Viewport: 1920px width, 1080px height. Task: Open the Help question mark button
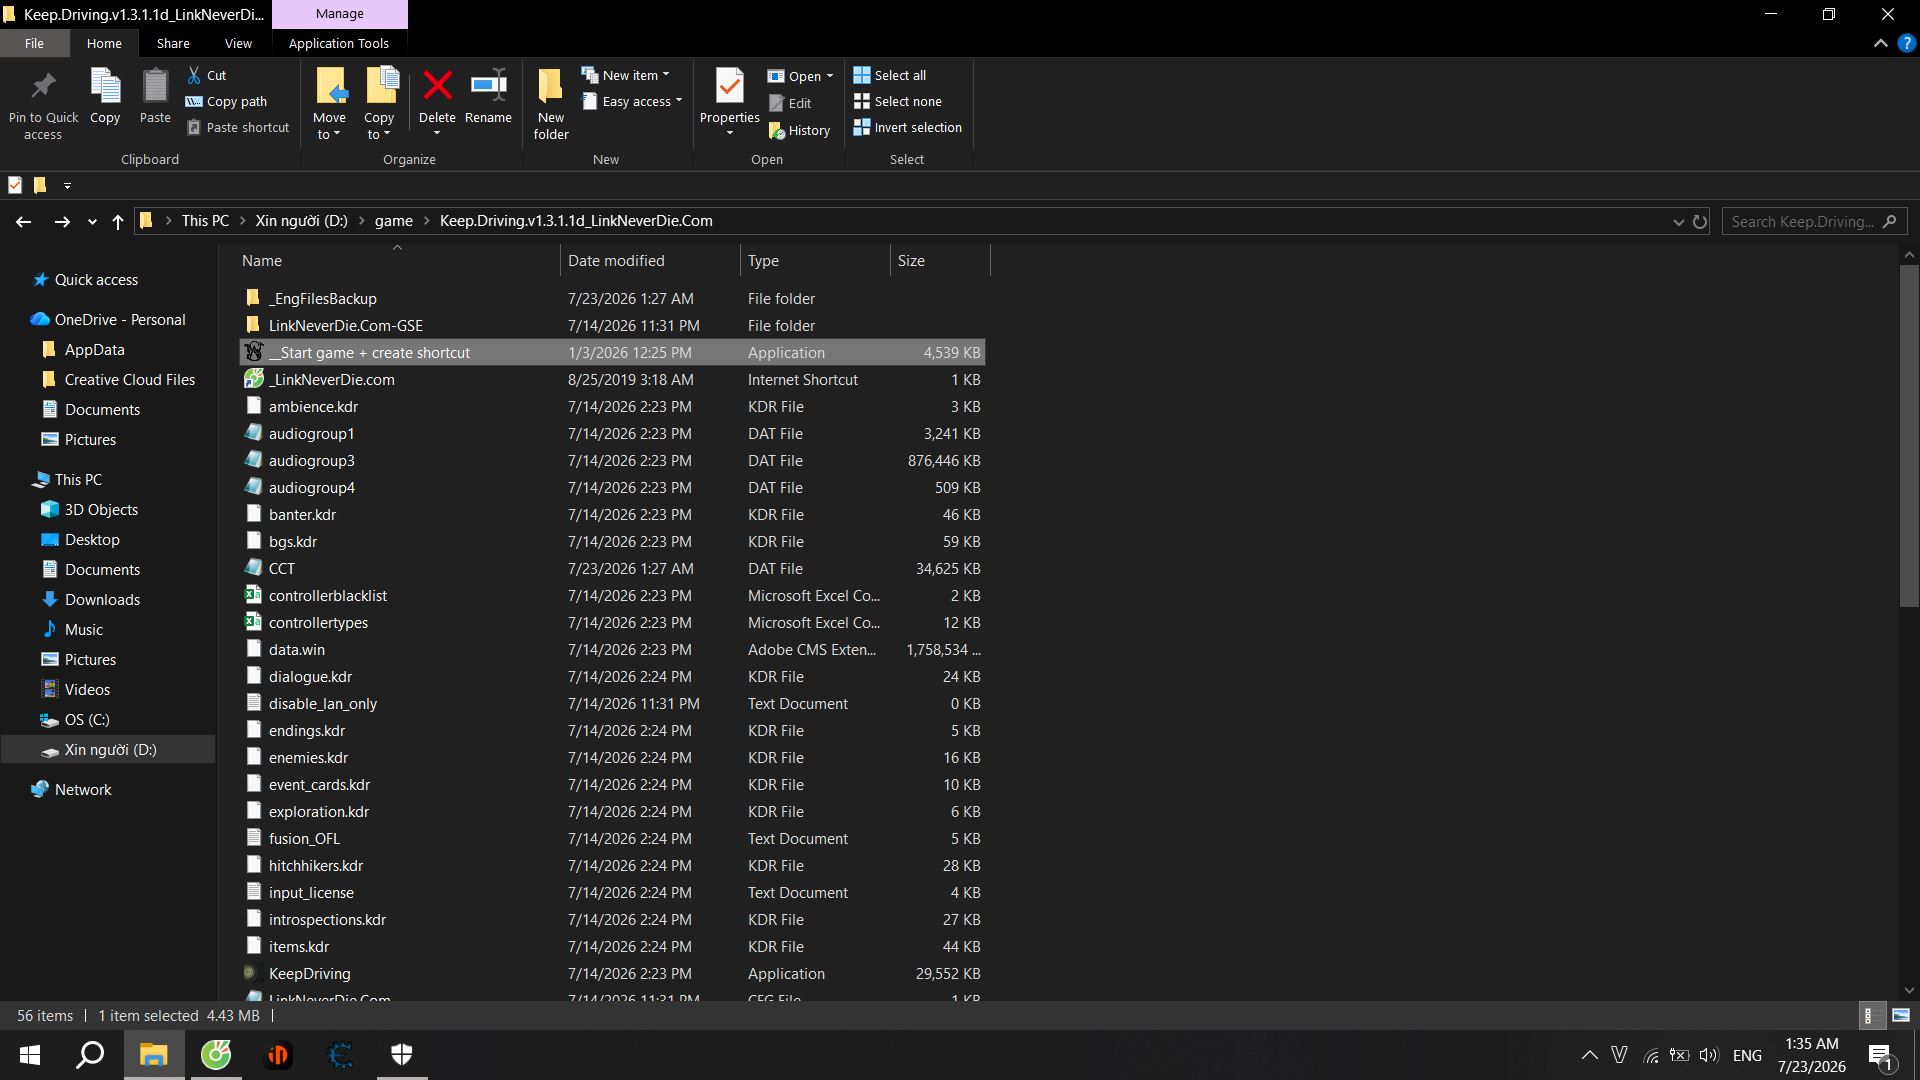(x=1906, y=44)
